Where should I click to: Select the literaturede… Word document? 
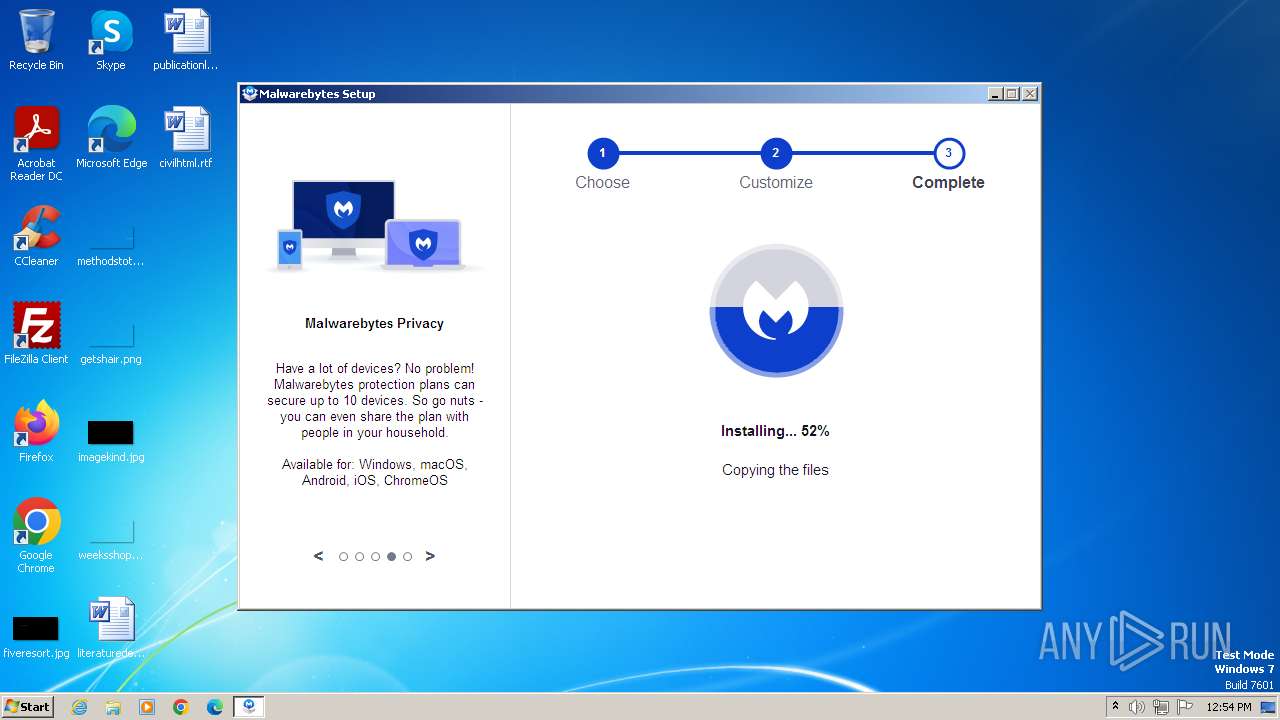[x=111, y=628]
